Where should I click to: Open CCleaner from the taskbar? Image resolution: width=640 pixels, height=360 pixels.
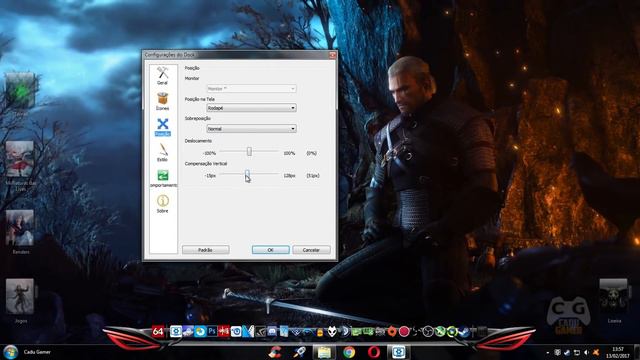point(275,352)
